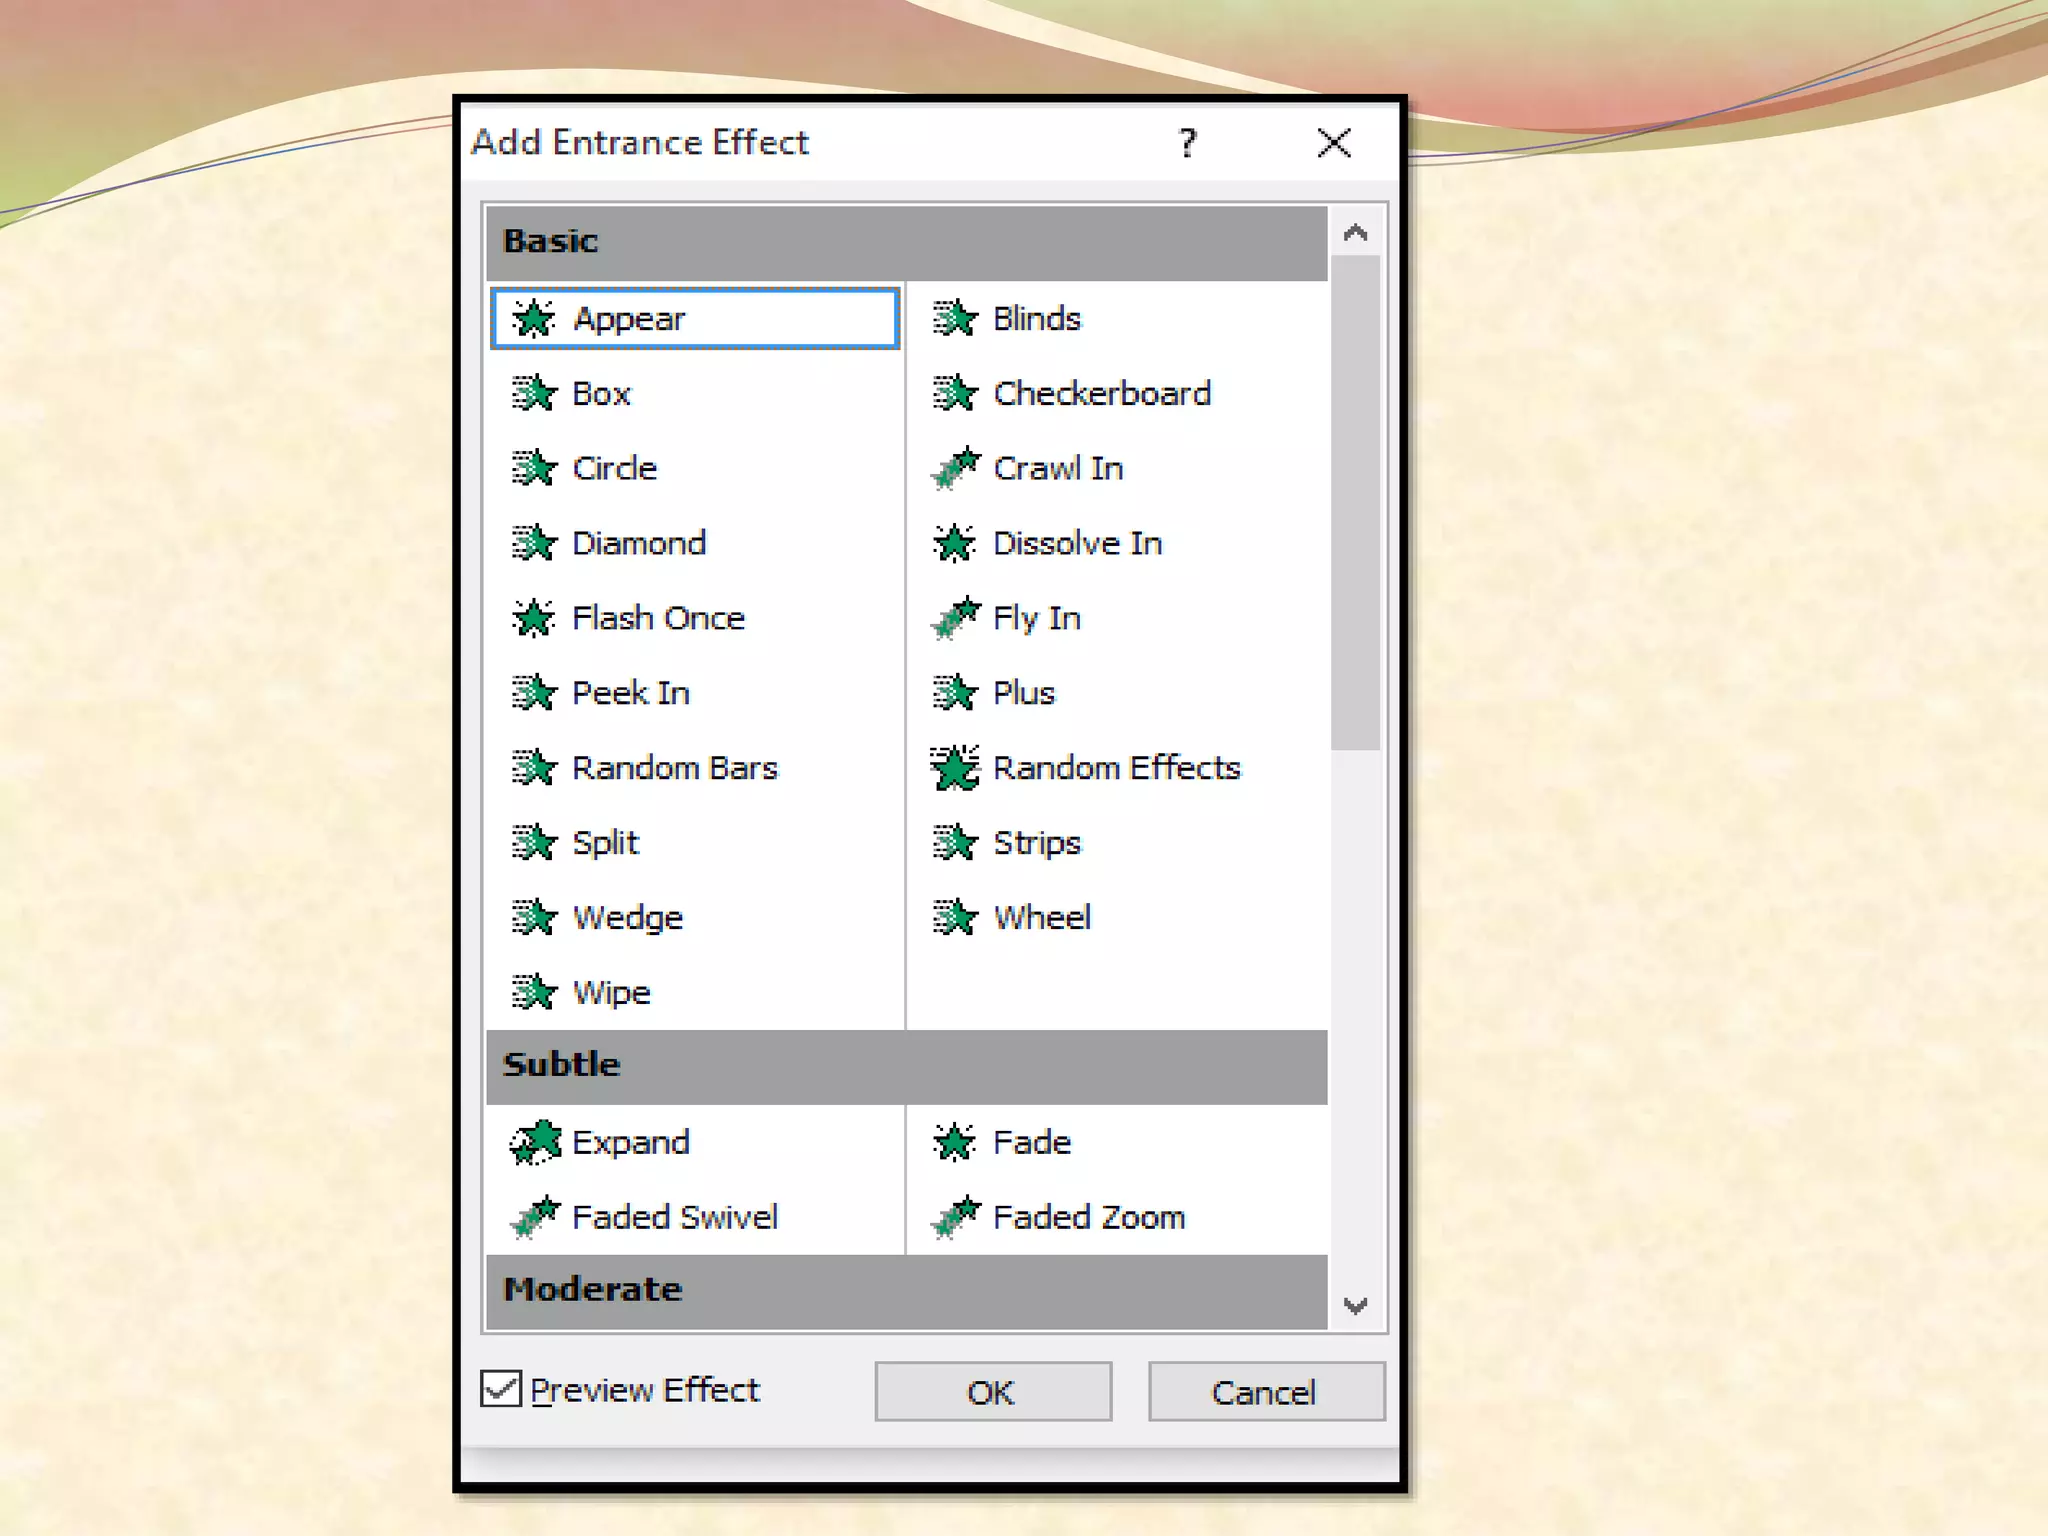Click the Fly In effect icon
The height and width of the screenshot is (1536, 2048).
[x=954, y=618]
